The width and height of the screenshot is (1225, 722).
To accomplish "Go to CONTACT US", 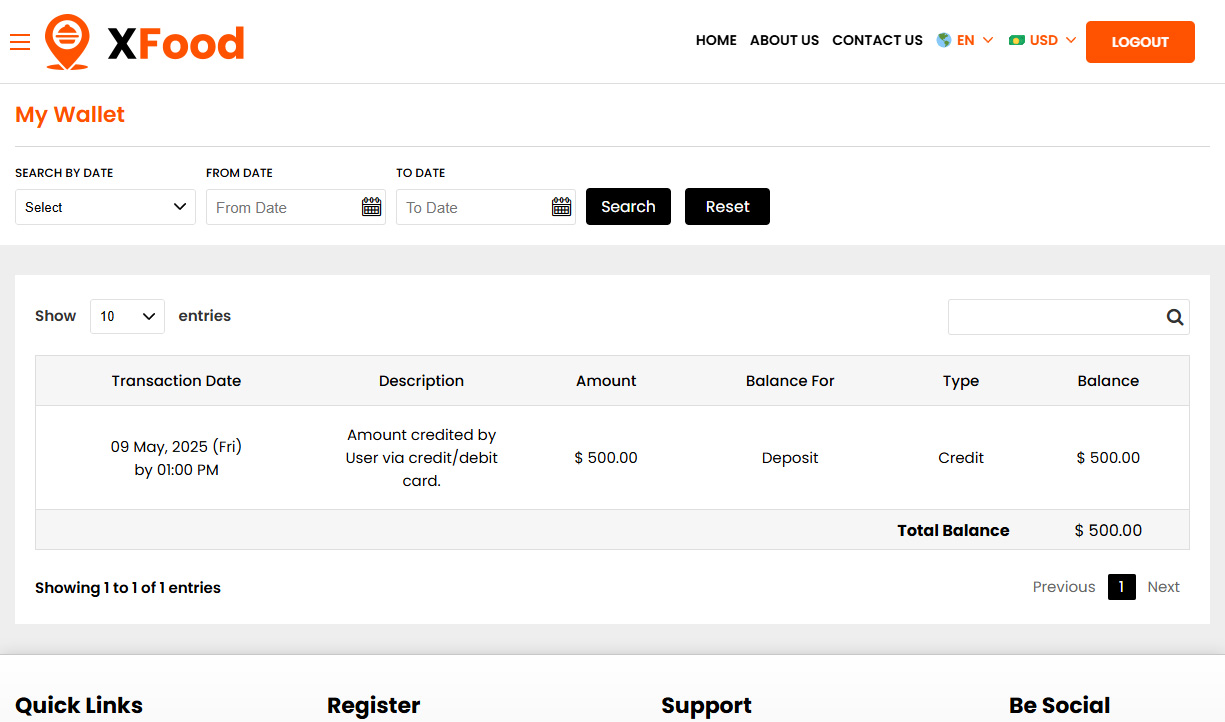I will click(x=877, y=40).
